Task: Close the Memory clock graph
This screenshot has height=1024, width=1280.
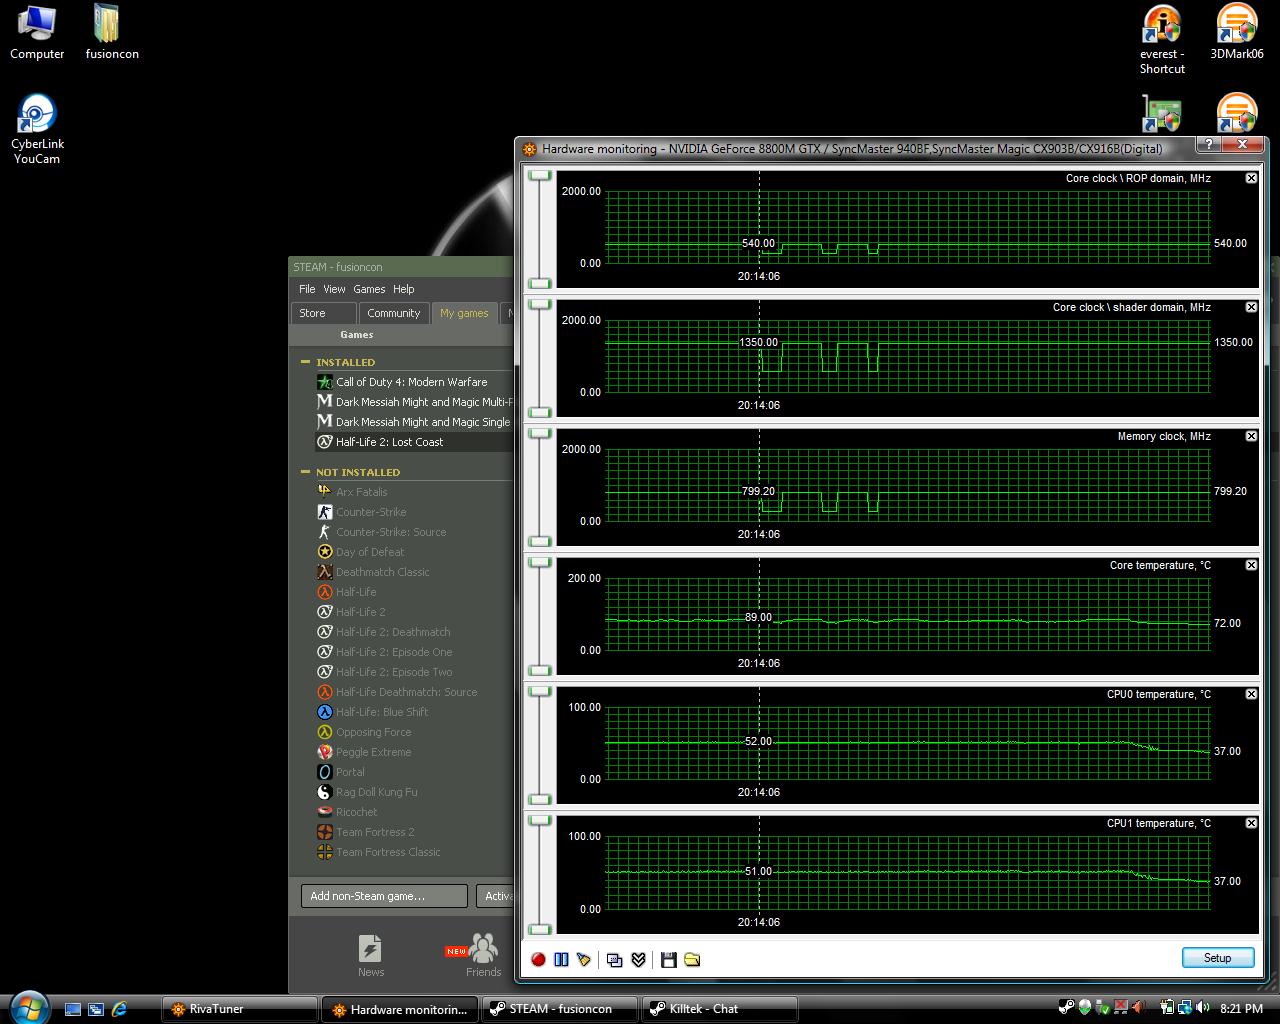Action: [1251, 436]
